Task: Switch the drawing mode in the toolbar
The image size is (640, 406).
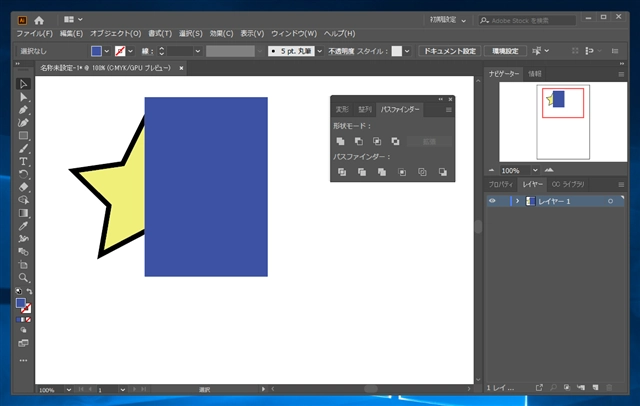Action: pyautogui.click(x=23, y=330)
